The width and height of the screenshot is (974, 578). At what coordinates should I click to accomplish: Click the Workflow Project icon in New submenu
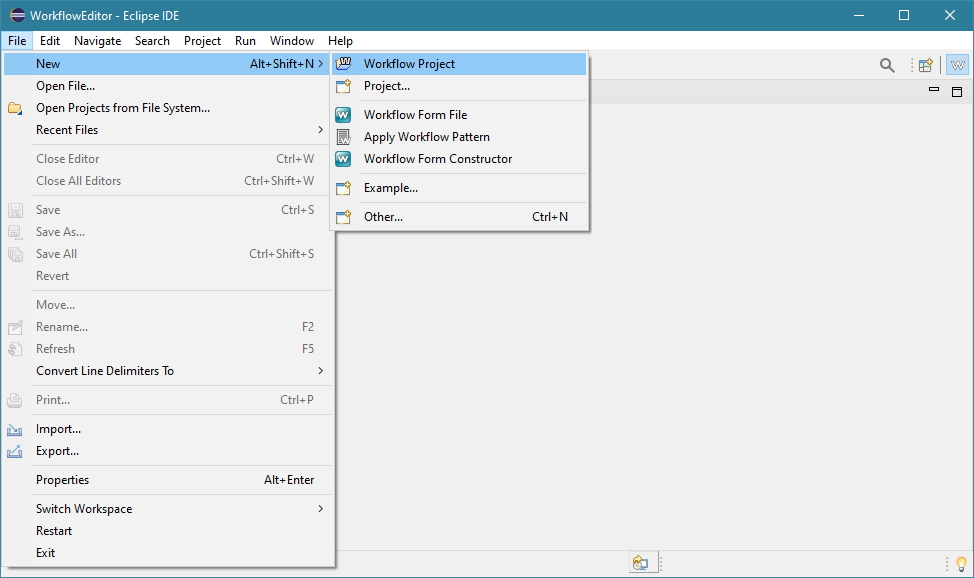344,64
